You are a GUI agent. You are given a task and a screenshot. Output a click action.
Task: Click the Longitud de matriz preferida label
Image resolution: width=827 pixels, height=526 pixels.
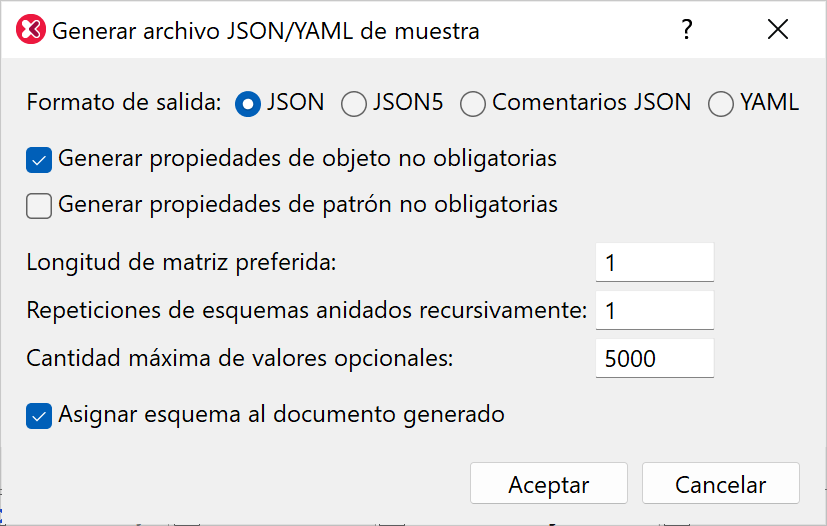pyautogui.click(x=182, y=263)
